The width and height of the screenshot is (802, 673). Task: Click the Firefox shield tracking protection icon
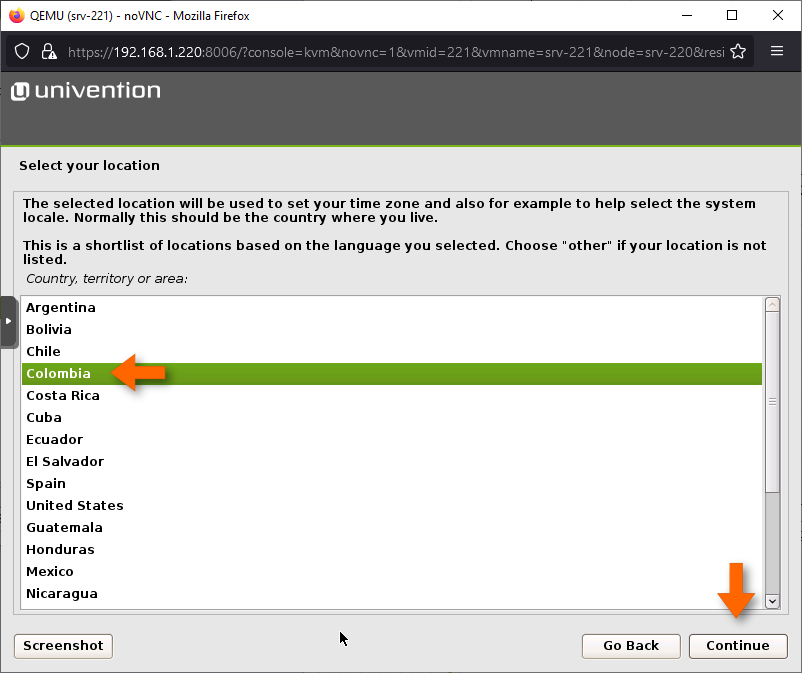pyautogui.click(x=23, y=51)
